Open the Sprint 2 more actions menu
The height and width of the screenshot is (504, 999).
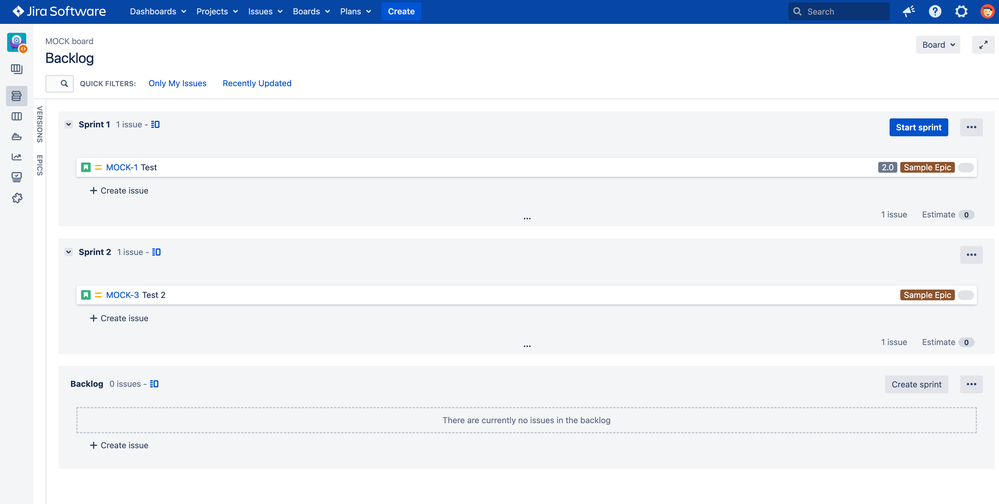[x=971, y=255]
